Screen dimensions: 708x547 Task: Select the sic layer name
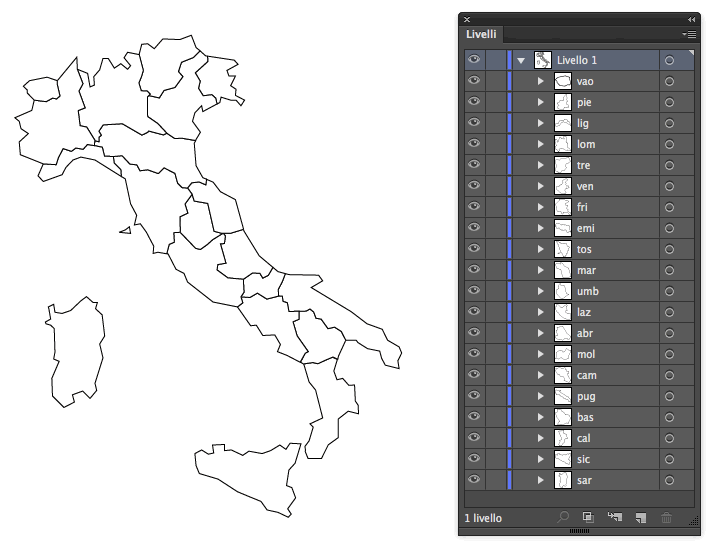pos(583,459)
